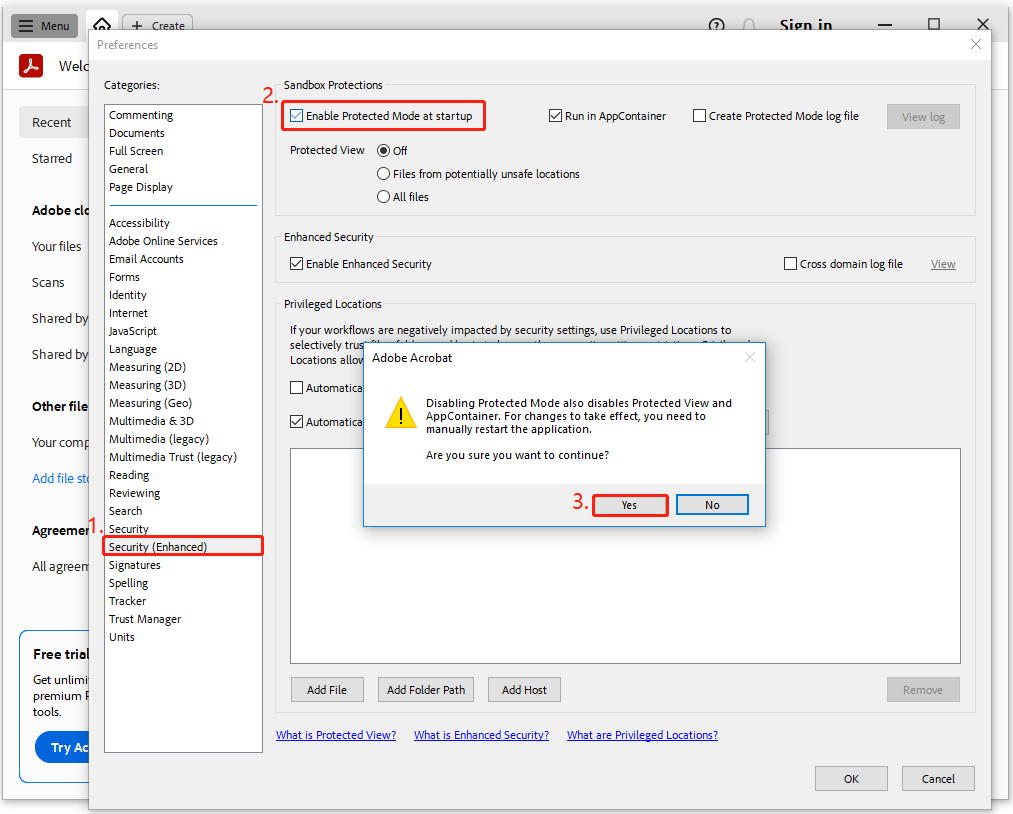The height and width of the screenshot is (814, 1013).
Task: Toggle the checked Automatically checkbox
Action: pyautogui.click(x=297, y=421)
